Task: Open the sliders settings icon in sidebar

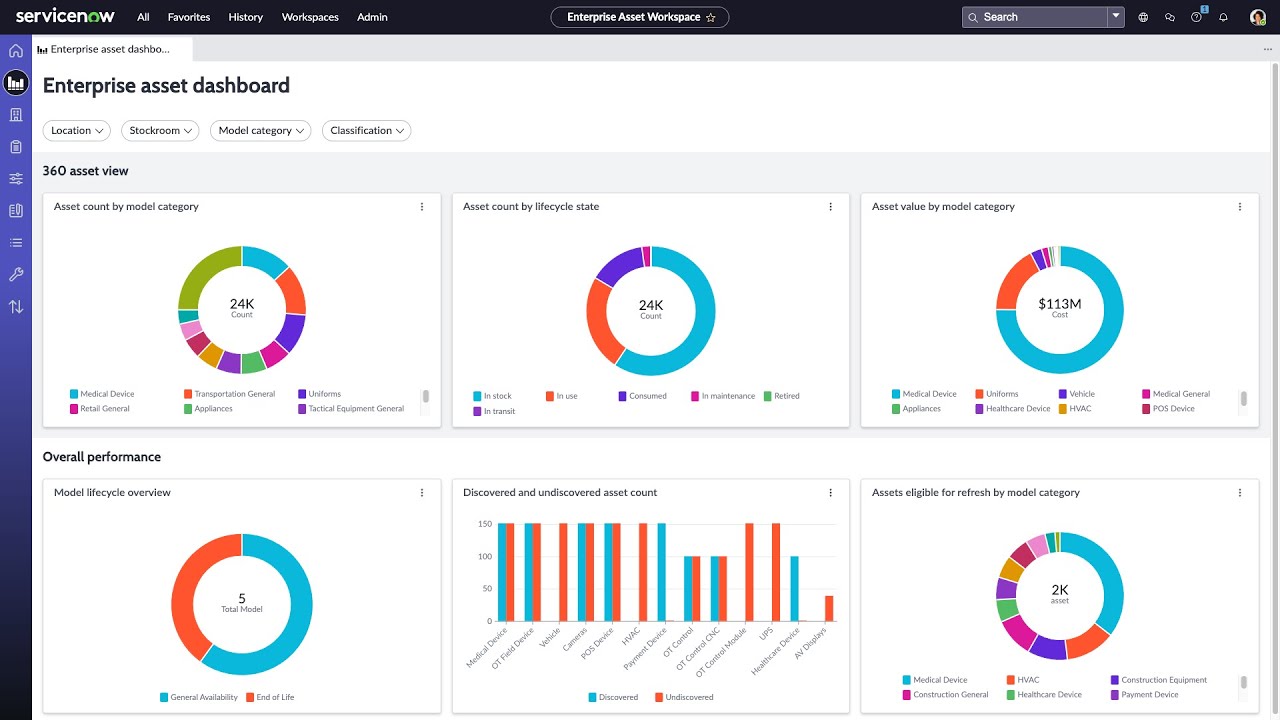Action: point(16,179)
